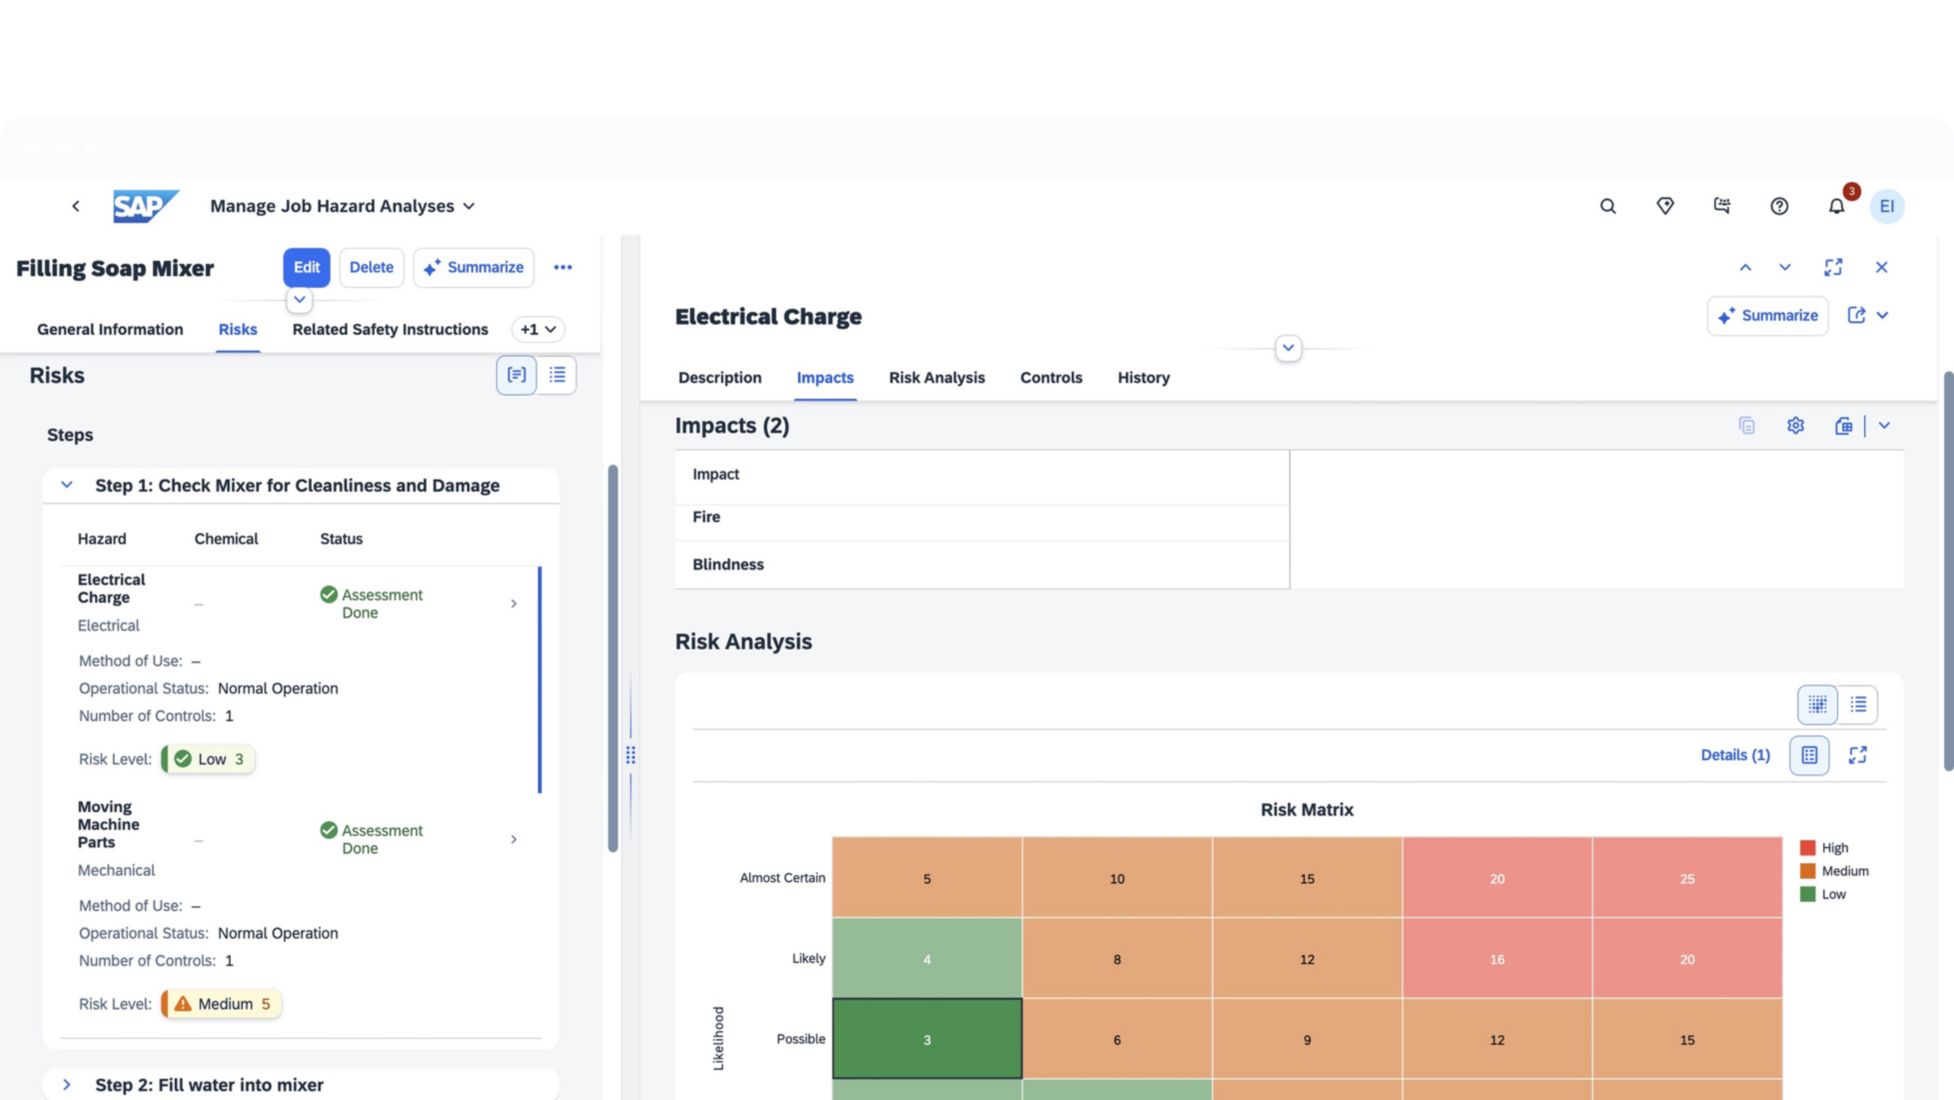The height and width of the screenshot is (1100, 1954).
Task: Click the Impacts table settings gear
Action: click(1795, 426)
